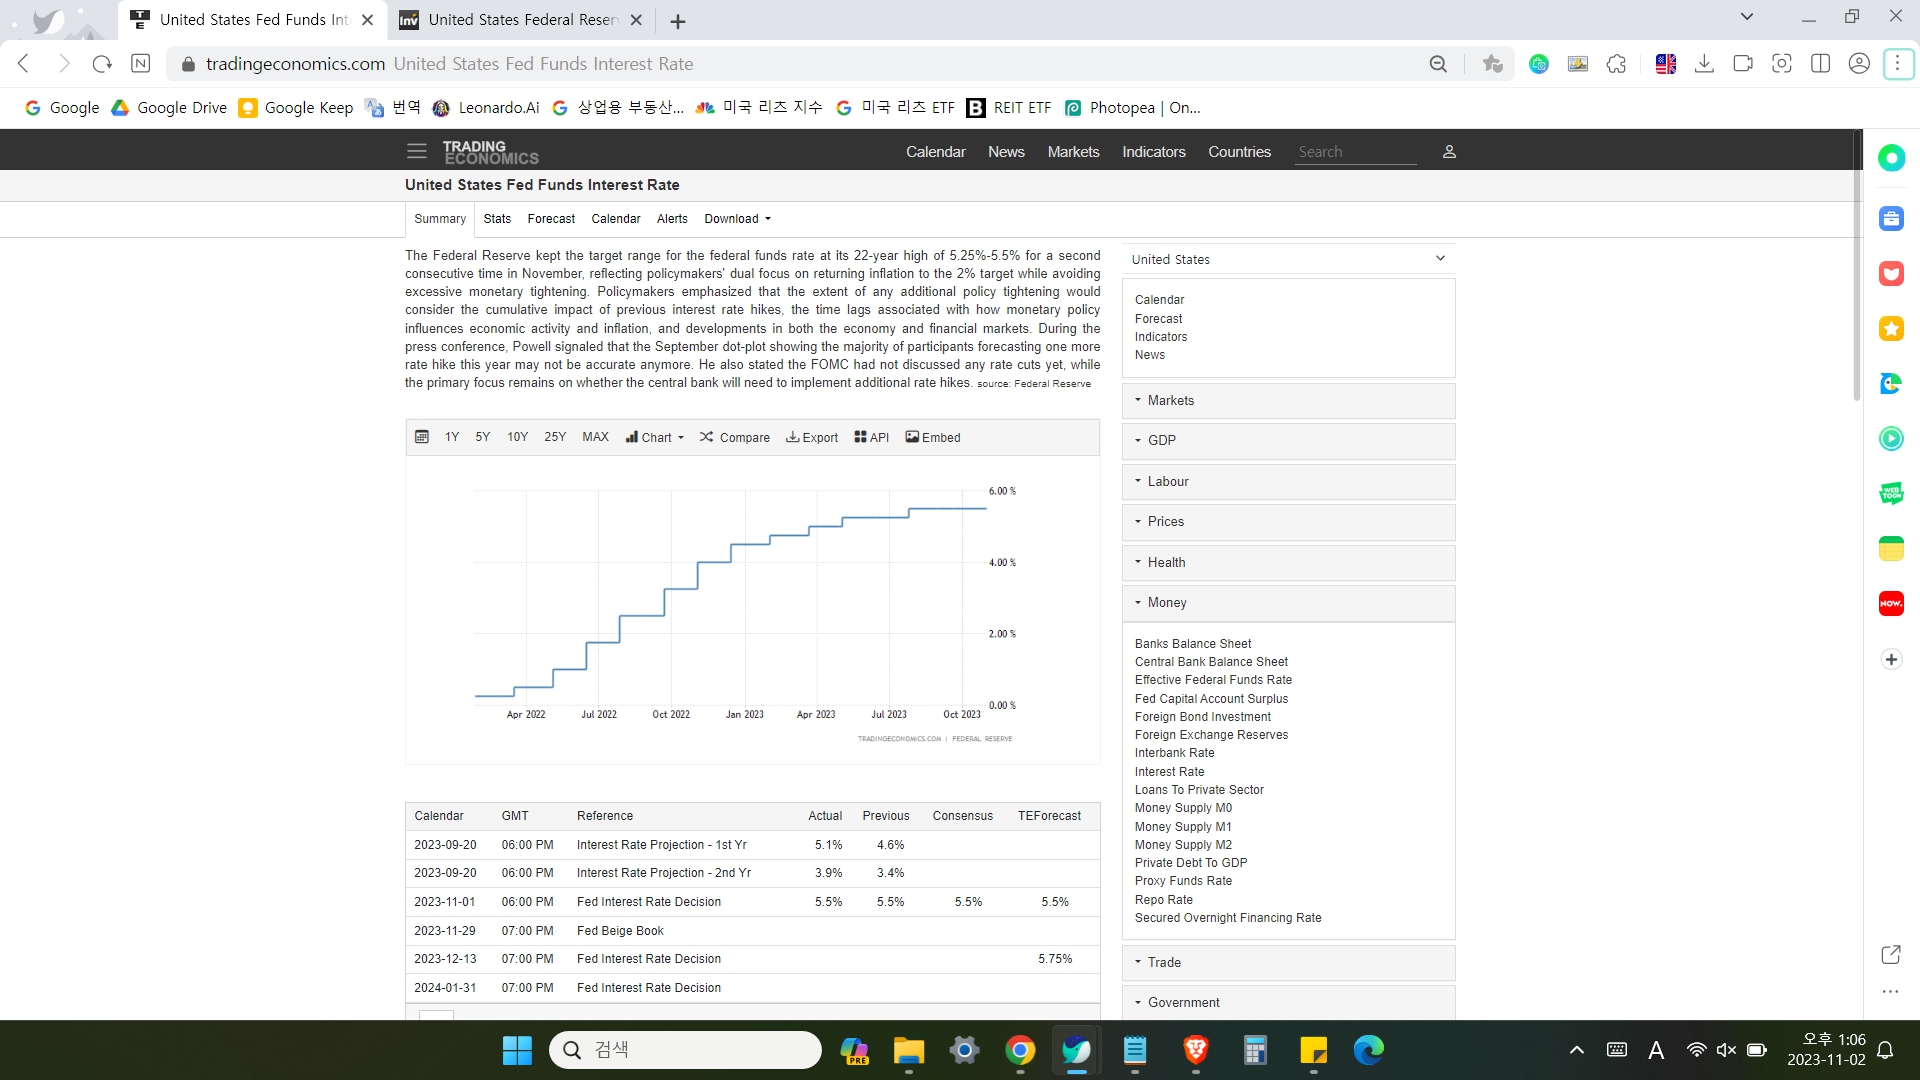The height and width of the screenshot is (1080, 1920).
Task: Click the user account icon in site header
Action: (x=1449, y=152)
